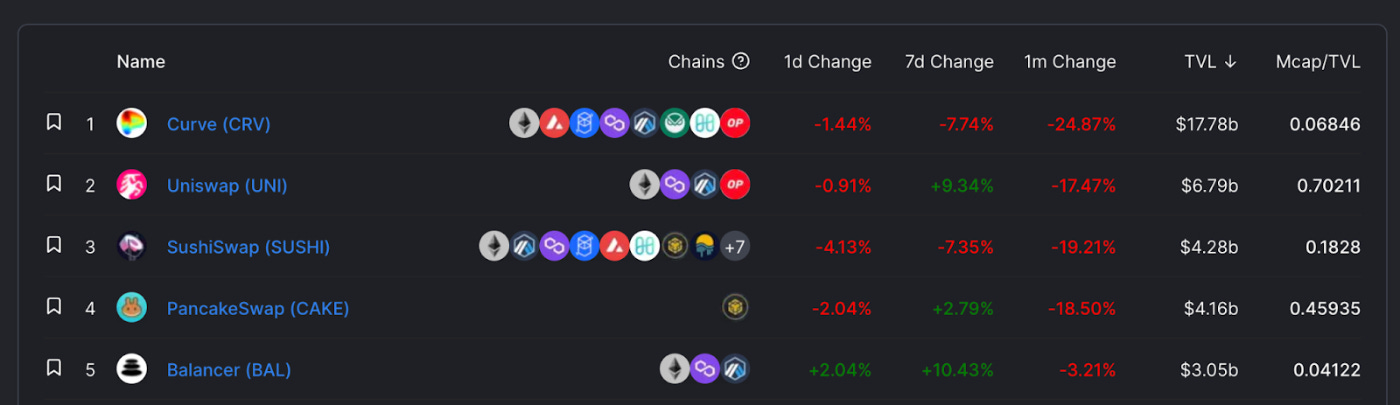
Task: Sort by the 1d Change column header
Action: coord(827,62)
